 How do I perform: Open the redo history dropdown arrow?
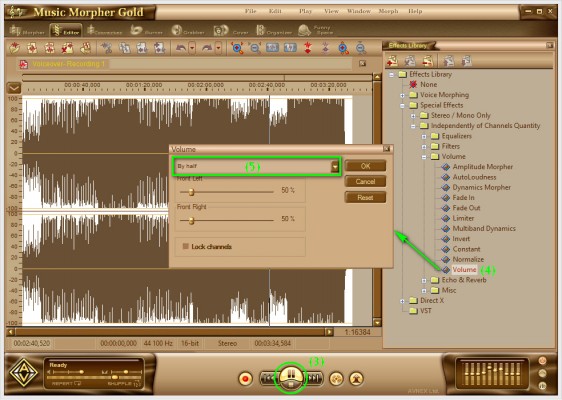point(218,48)
